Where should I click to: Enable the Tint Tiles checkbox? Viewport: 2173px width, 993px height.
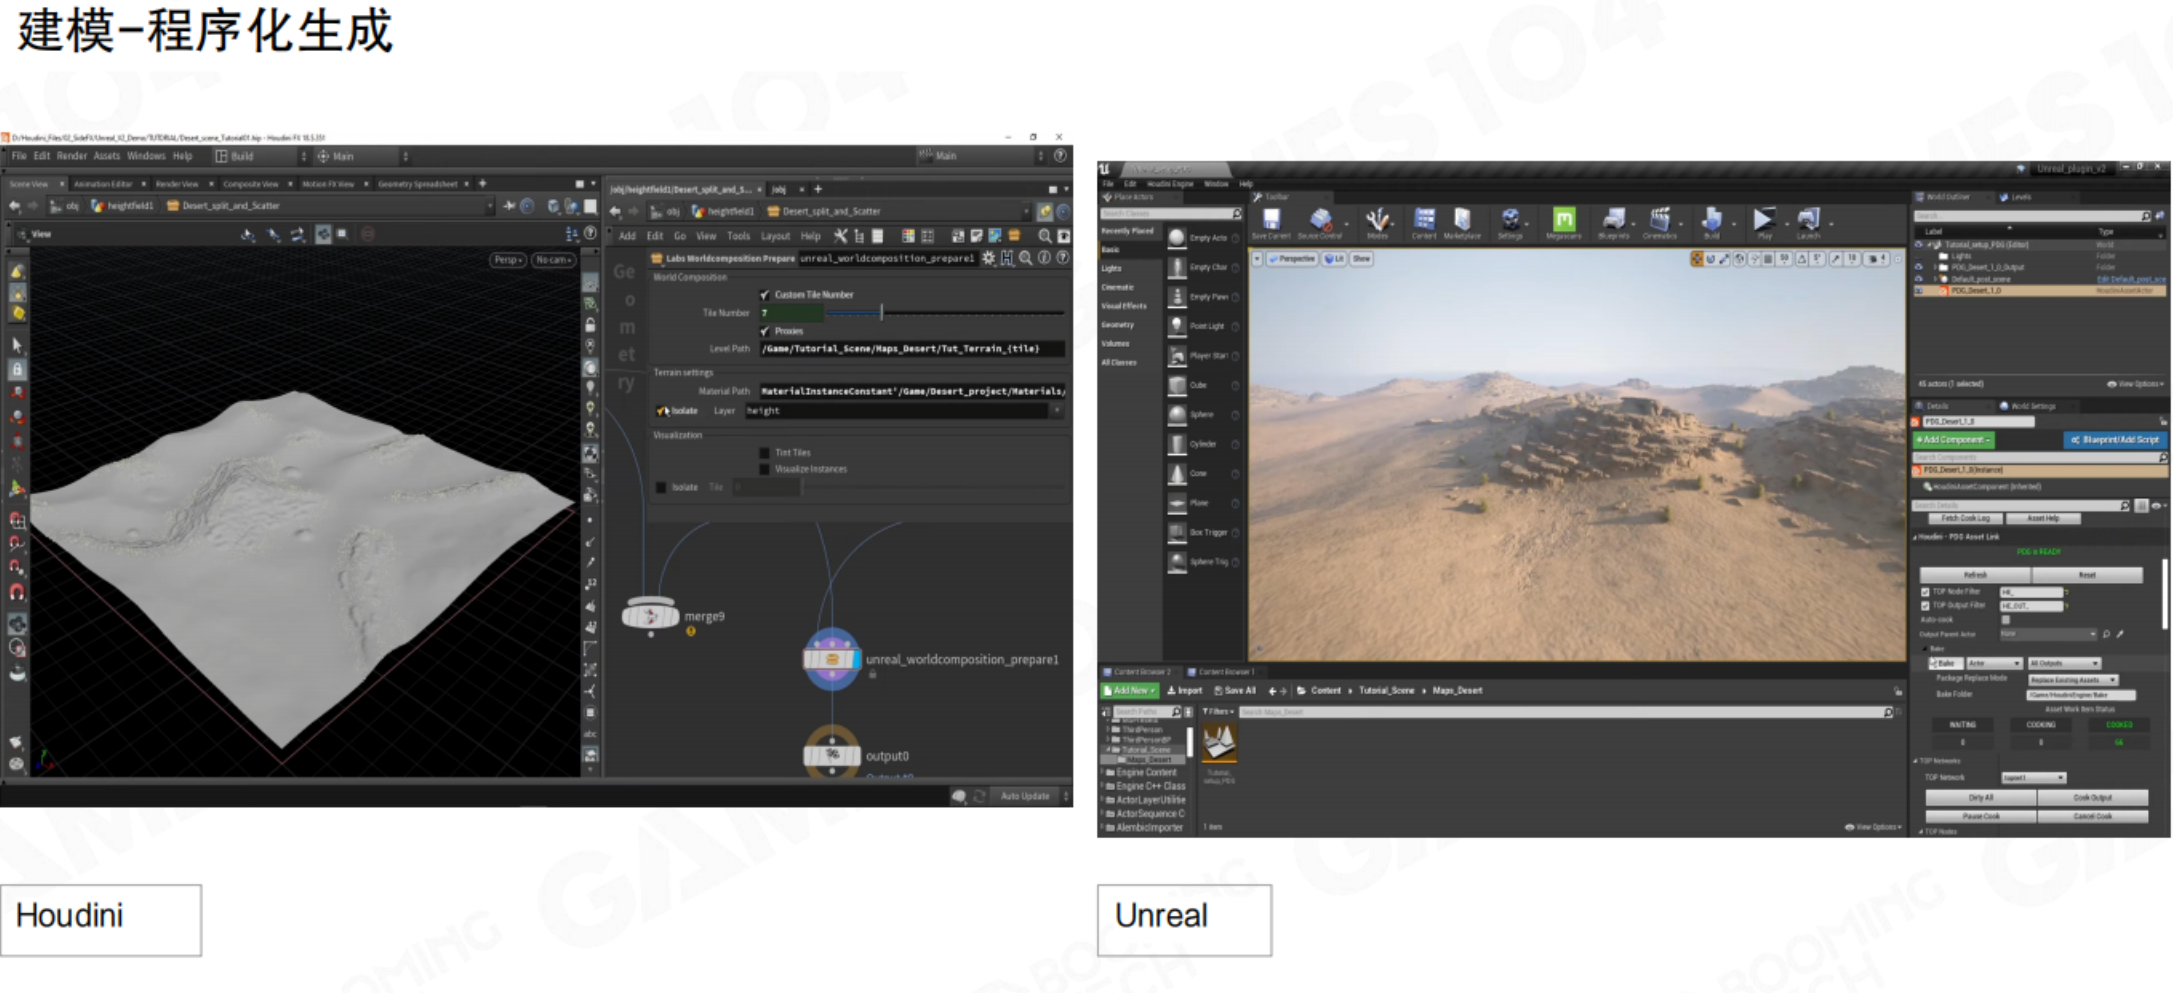765,453
